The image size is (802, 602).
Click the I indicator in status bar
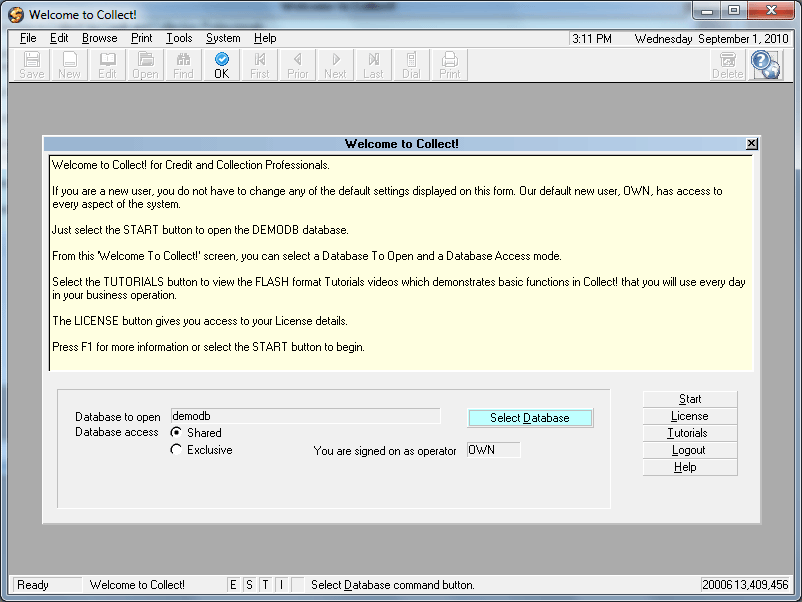281,585
